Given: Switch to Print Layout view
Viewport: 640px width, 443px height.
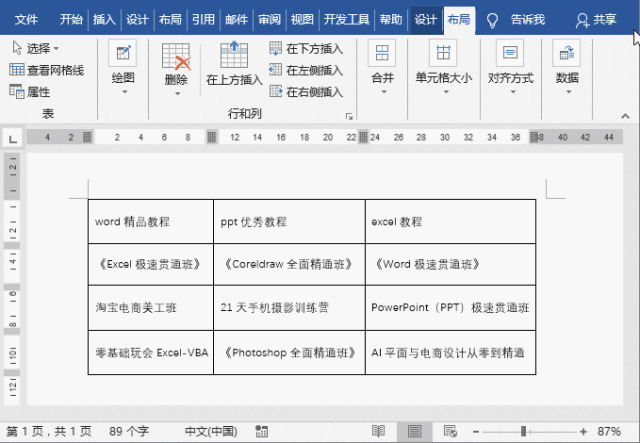Looking at the screenshot, I should coord(414,431).
